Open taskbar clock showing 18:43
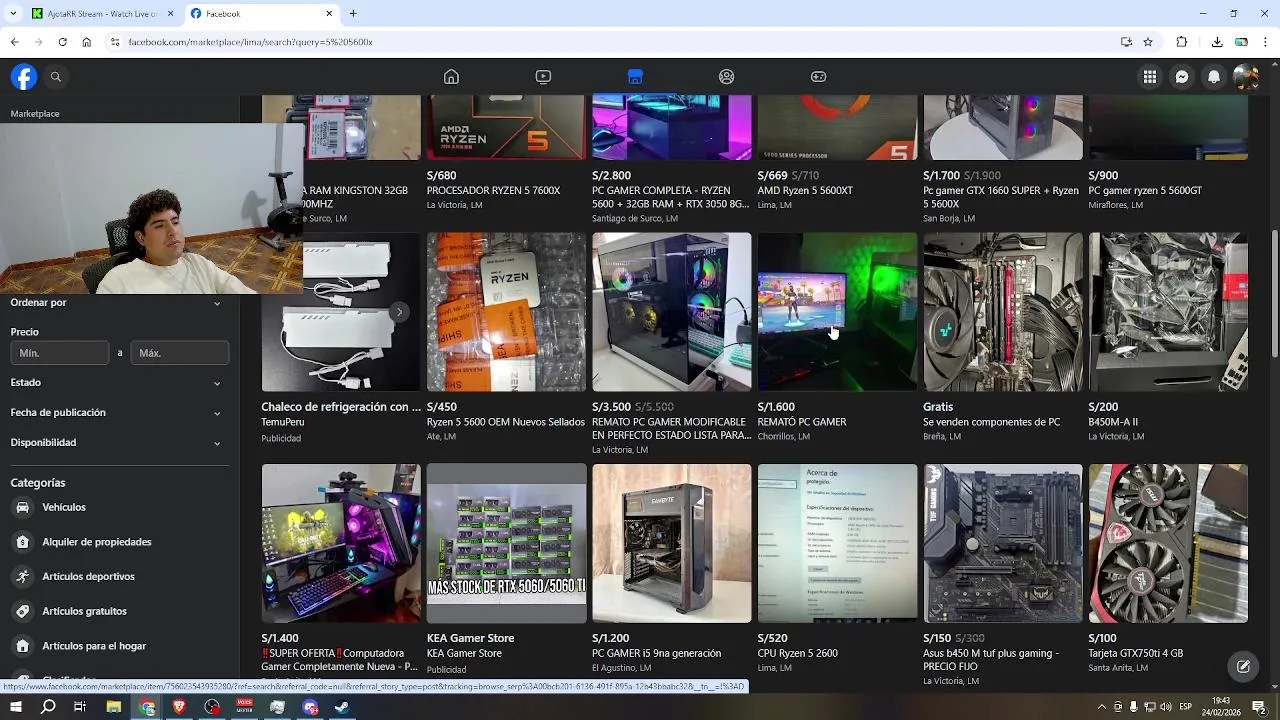1280x720 pixels. 1221,706
